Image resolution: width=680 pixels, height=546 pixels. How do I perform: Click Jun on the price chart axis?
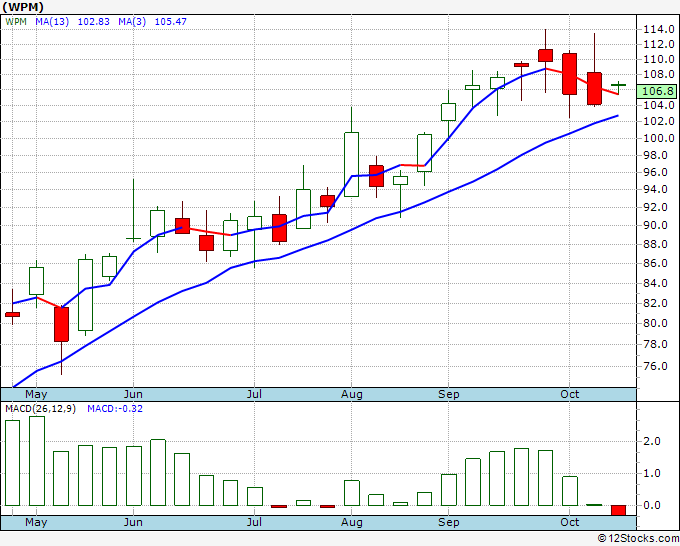[x=133, y=394]
